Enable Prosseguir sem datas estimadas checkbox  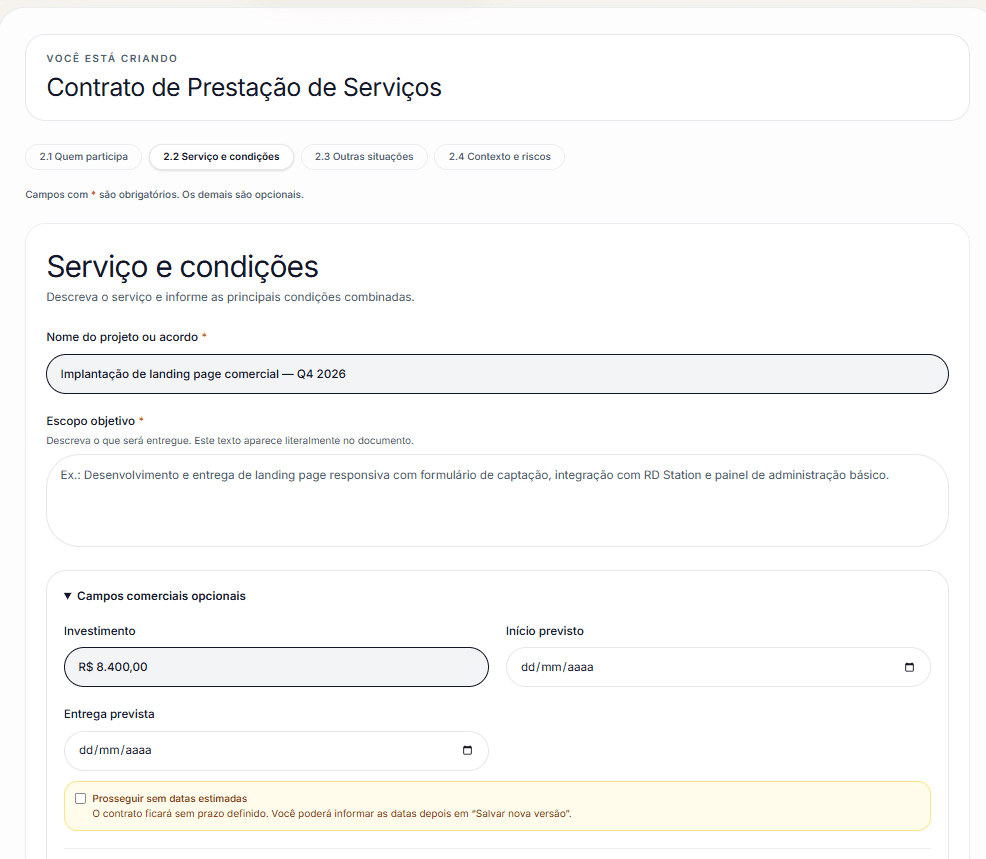[80, 799]
